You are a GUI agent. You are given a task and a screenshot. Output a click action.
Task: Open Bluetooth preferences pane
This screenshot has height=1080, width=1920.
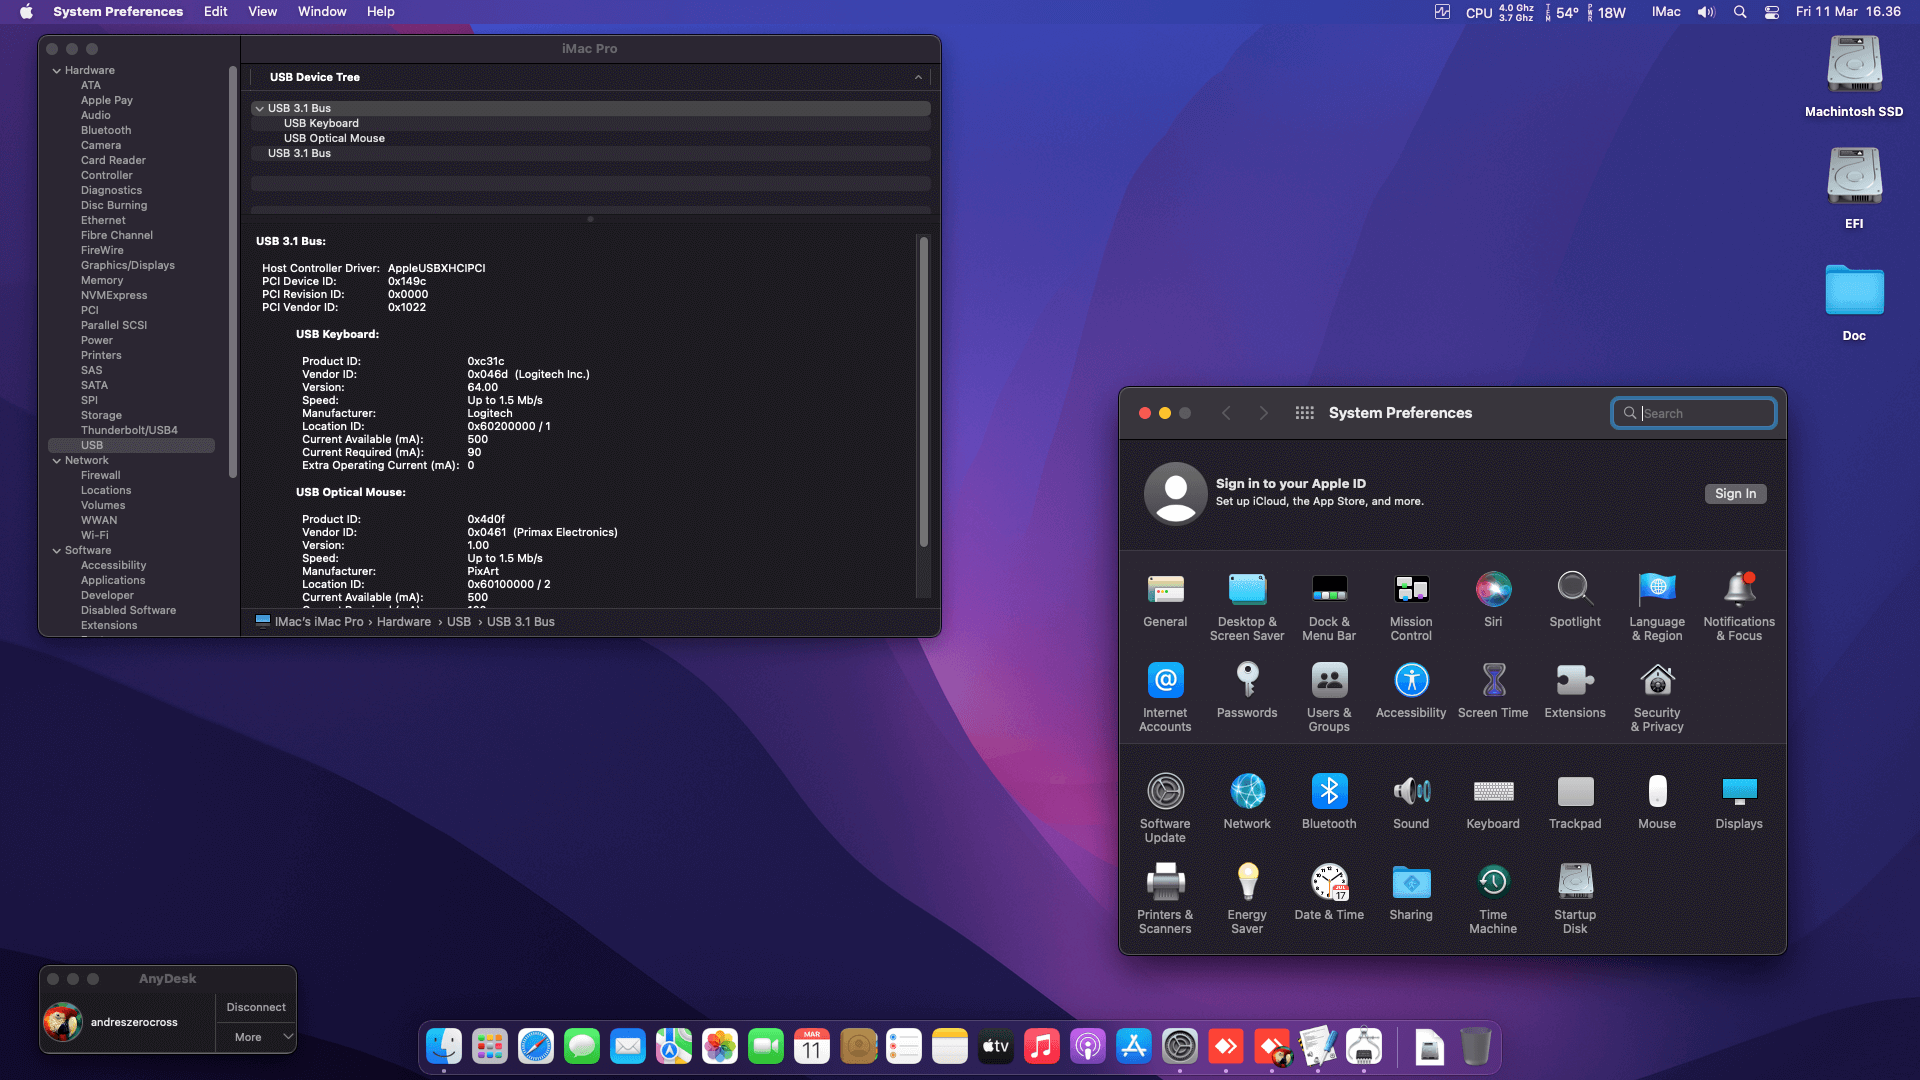1329,802
